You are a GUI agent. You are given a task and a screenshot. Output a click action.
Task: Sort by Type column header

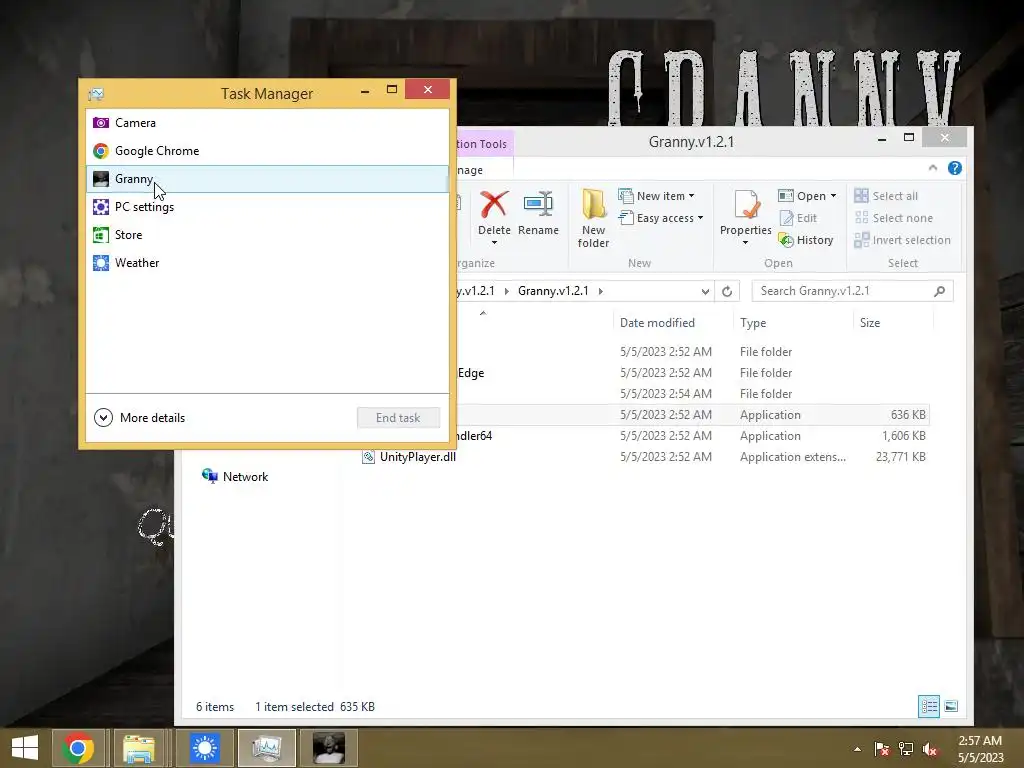coord(753,323)
